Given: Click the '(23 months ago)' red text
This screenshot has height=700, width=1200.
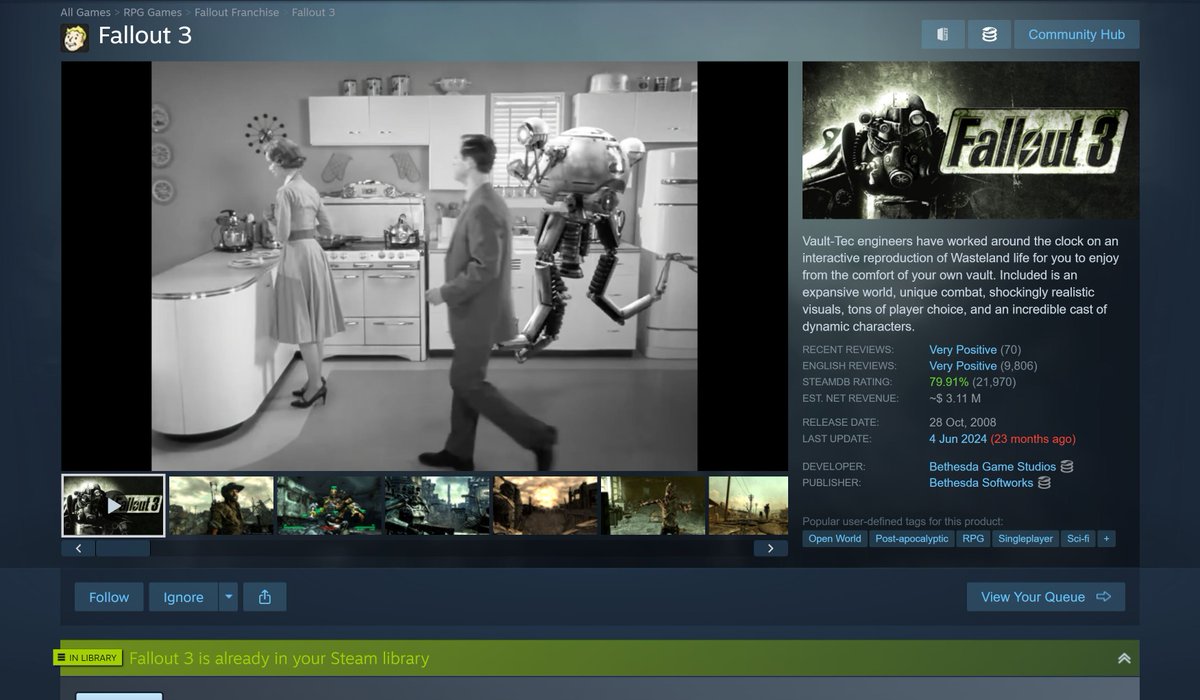Looking at the screenshot, I should (x=1033, y=439).
